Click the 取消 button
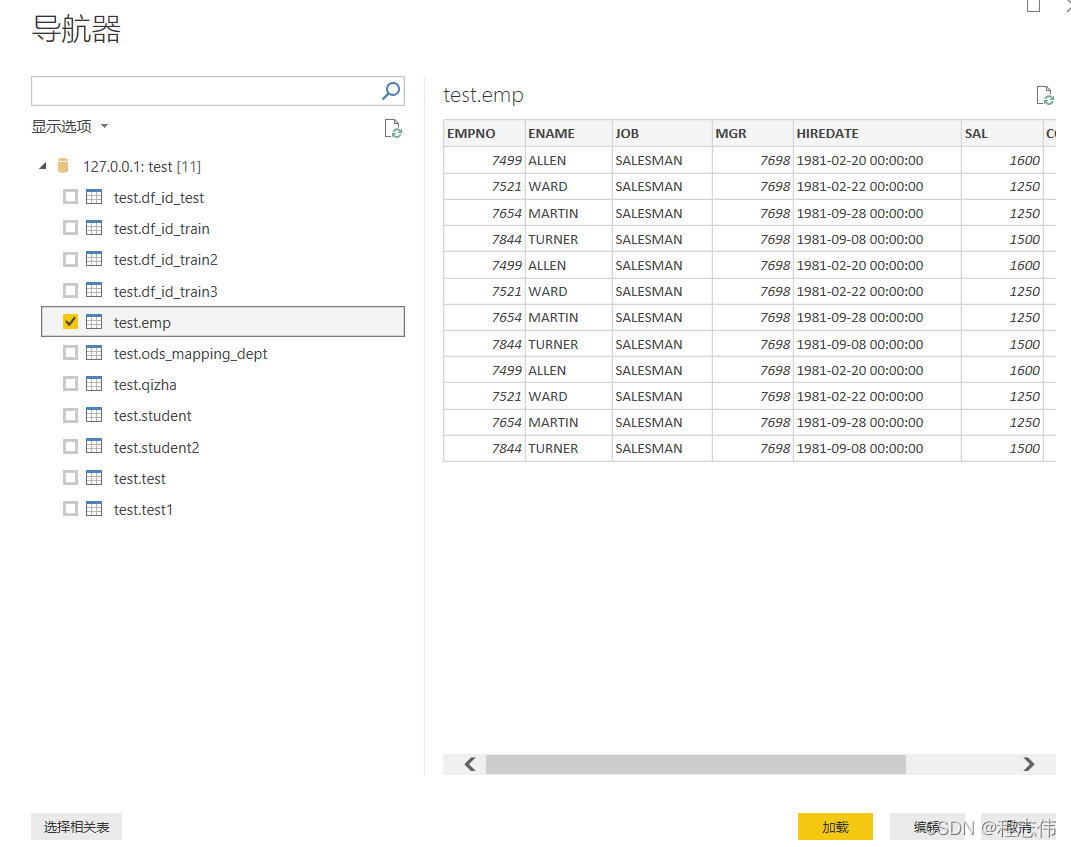Image resolution: width=1071 pixels, height=847 pixels. (1018, 827)
